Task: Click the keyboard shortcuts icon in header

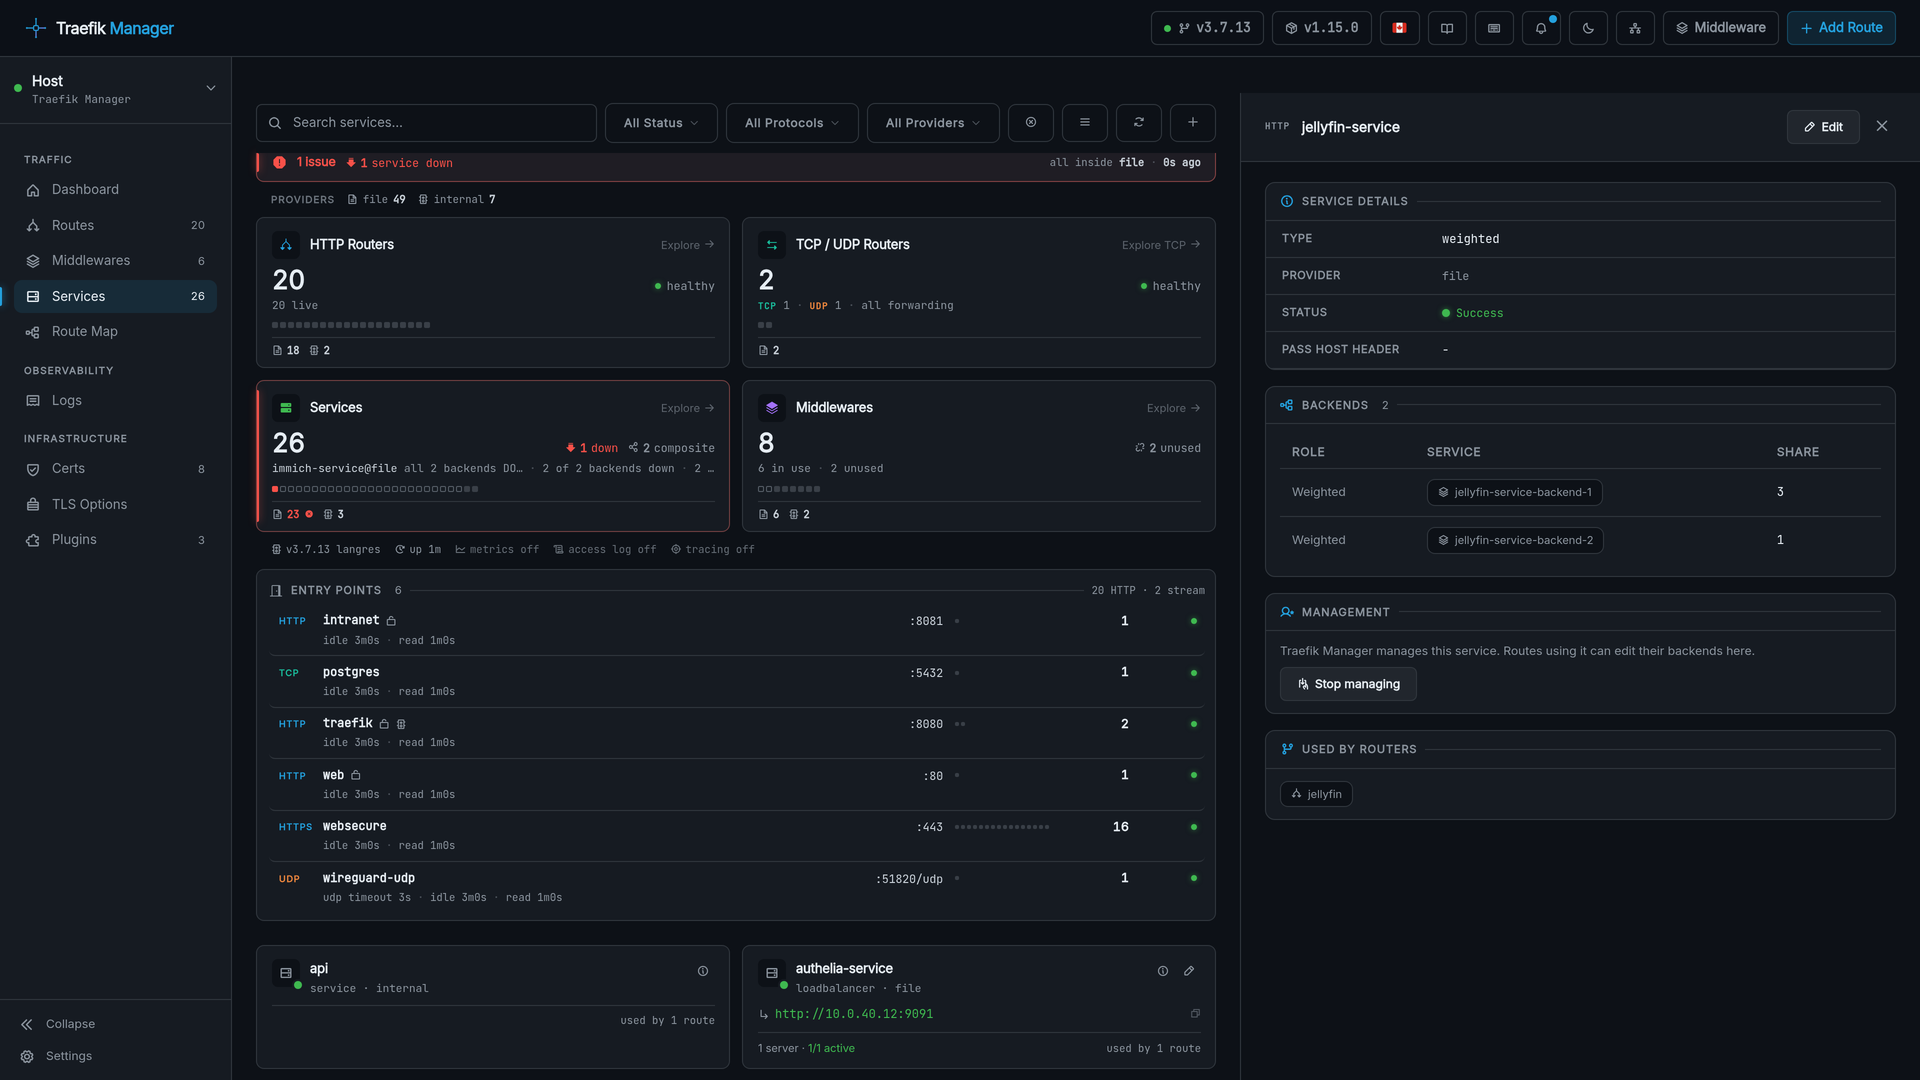Action: [x=1494, y=28]
